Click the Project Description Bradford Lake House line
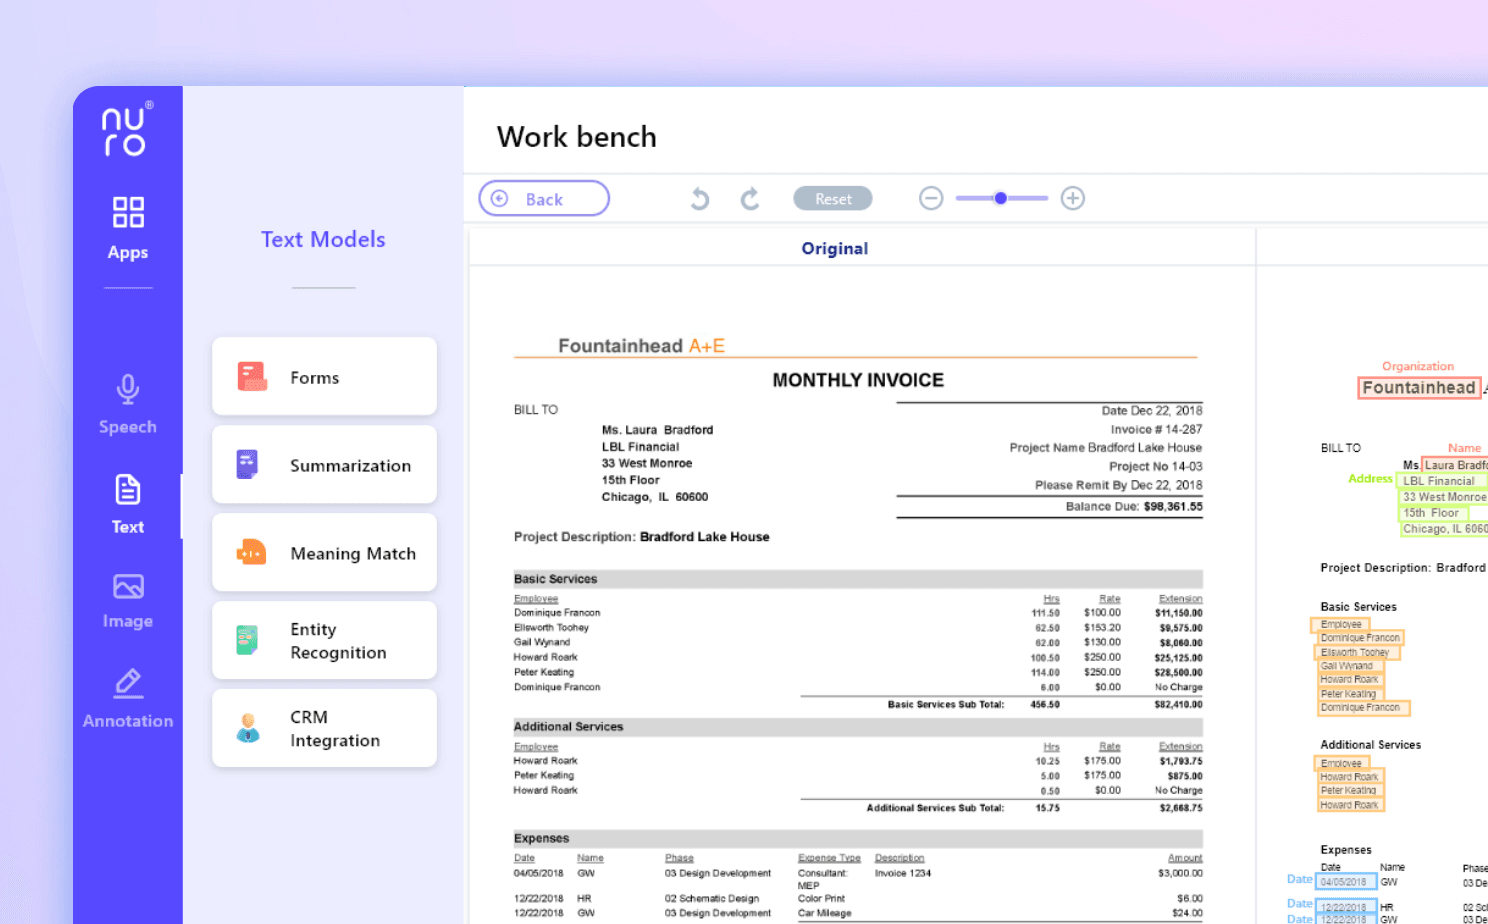Image resolution: width=1488 pixels, height=924 pixels. point(642,537)
